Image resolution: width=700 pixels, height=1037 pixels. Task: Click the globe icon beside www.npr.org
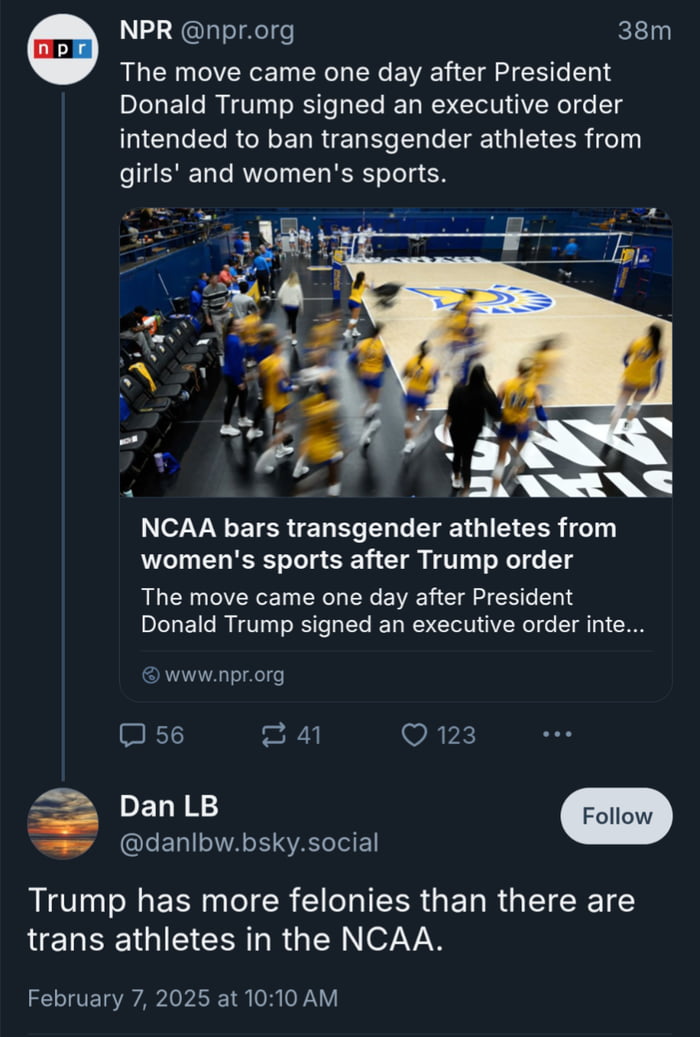pyautogui.click(x=151, y=675)
